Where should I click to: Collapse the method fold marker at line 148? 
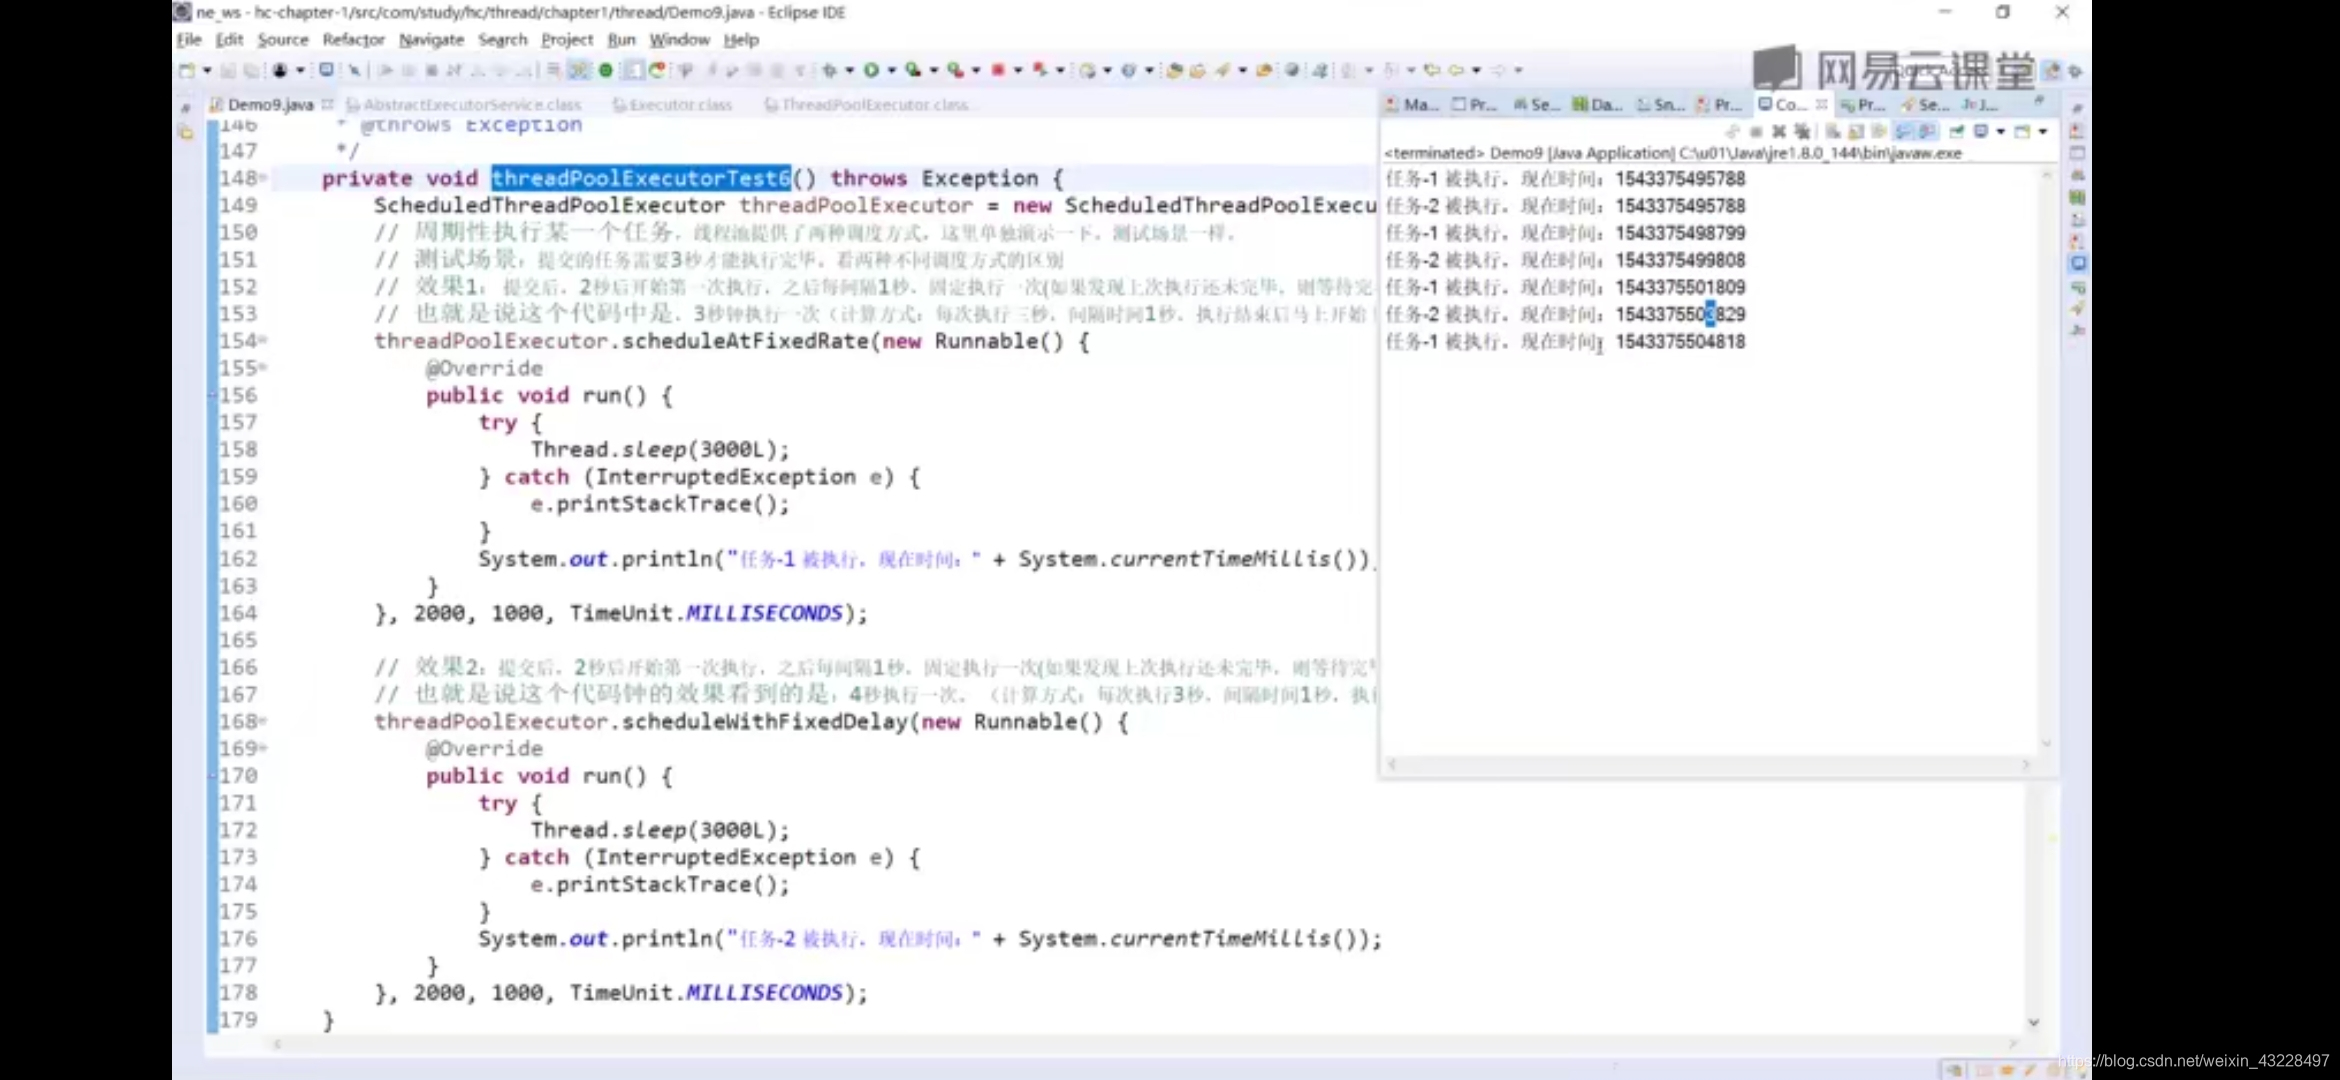263,178
